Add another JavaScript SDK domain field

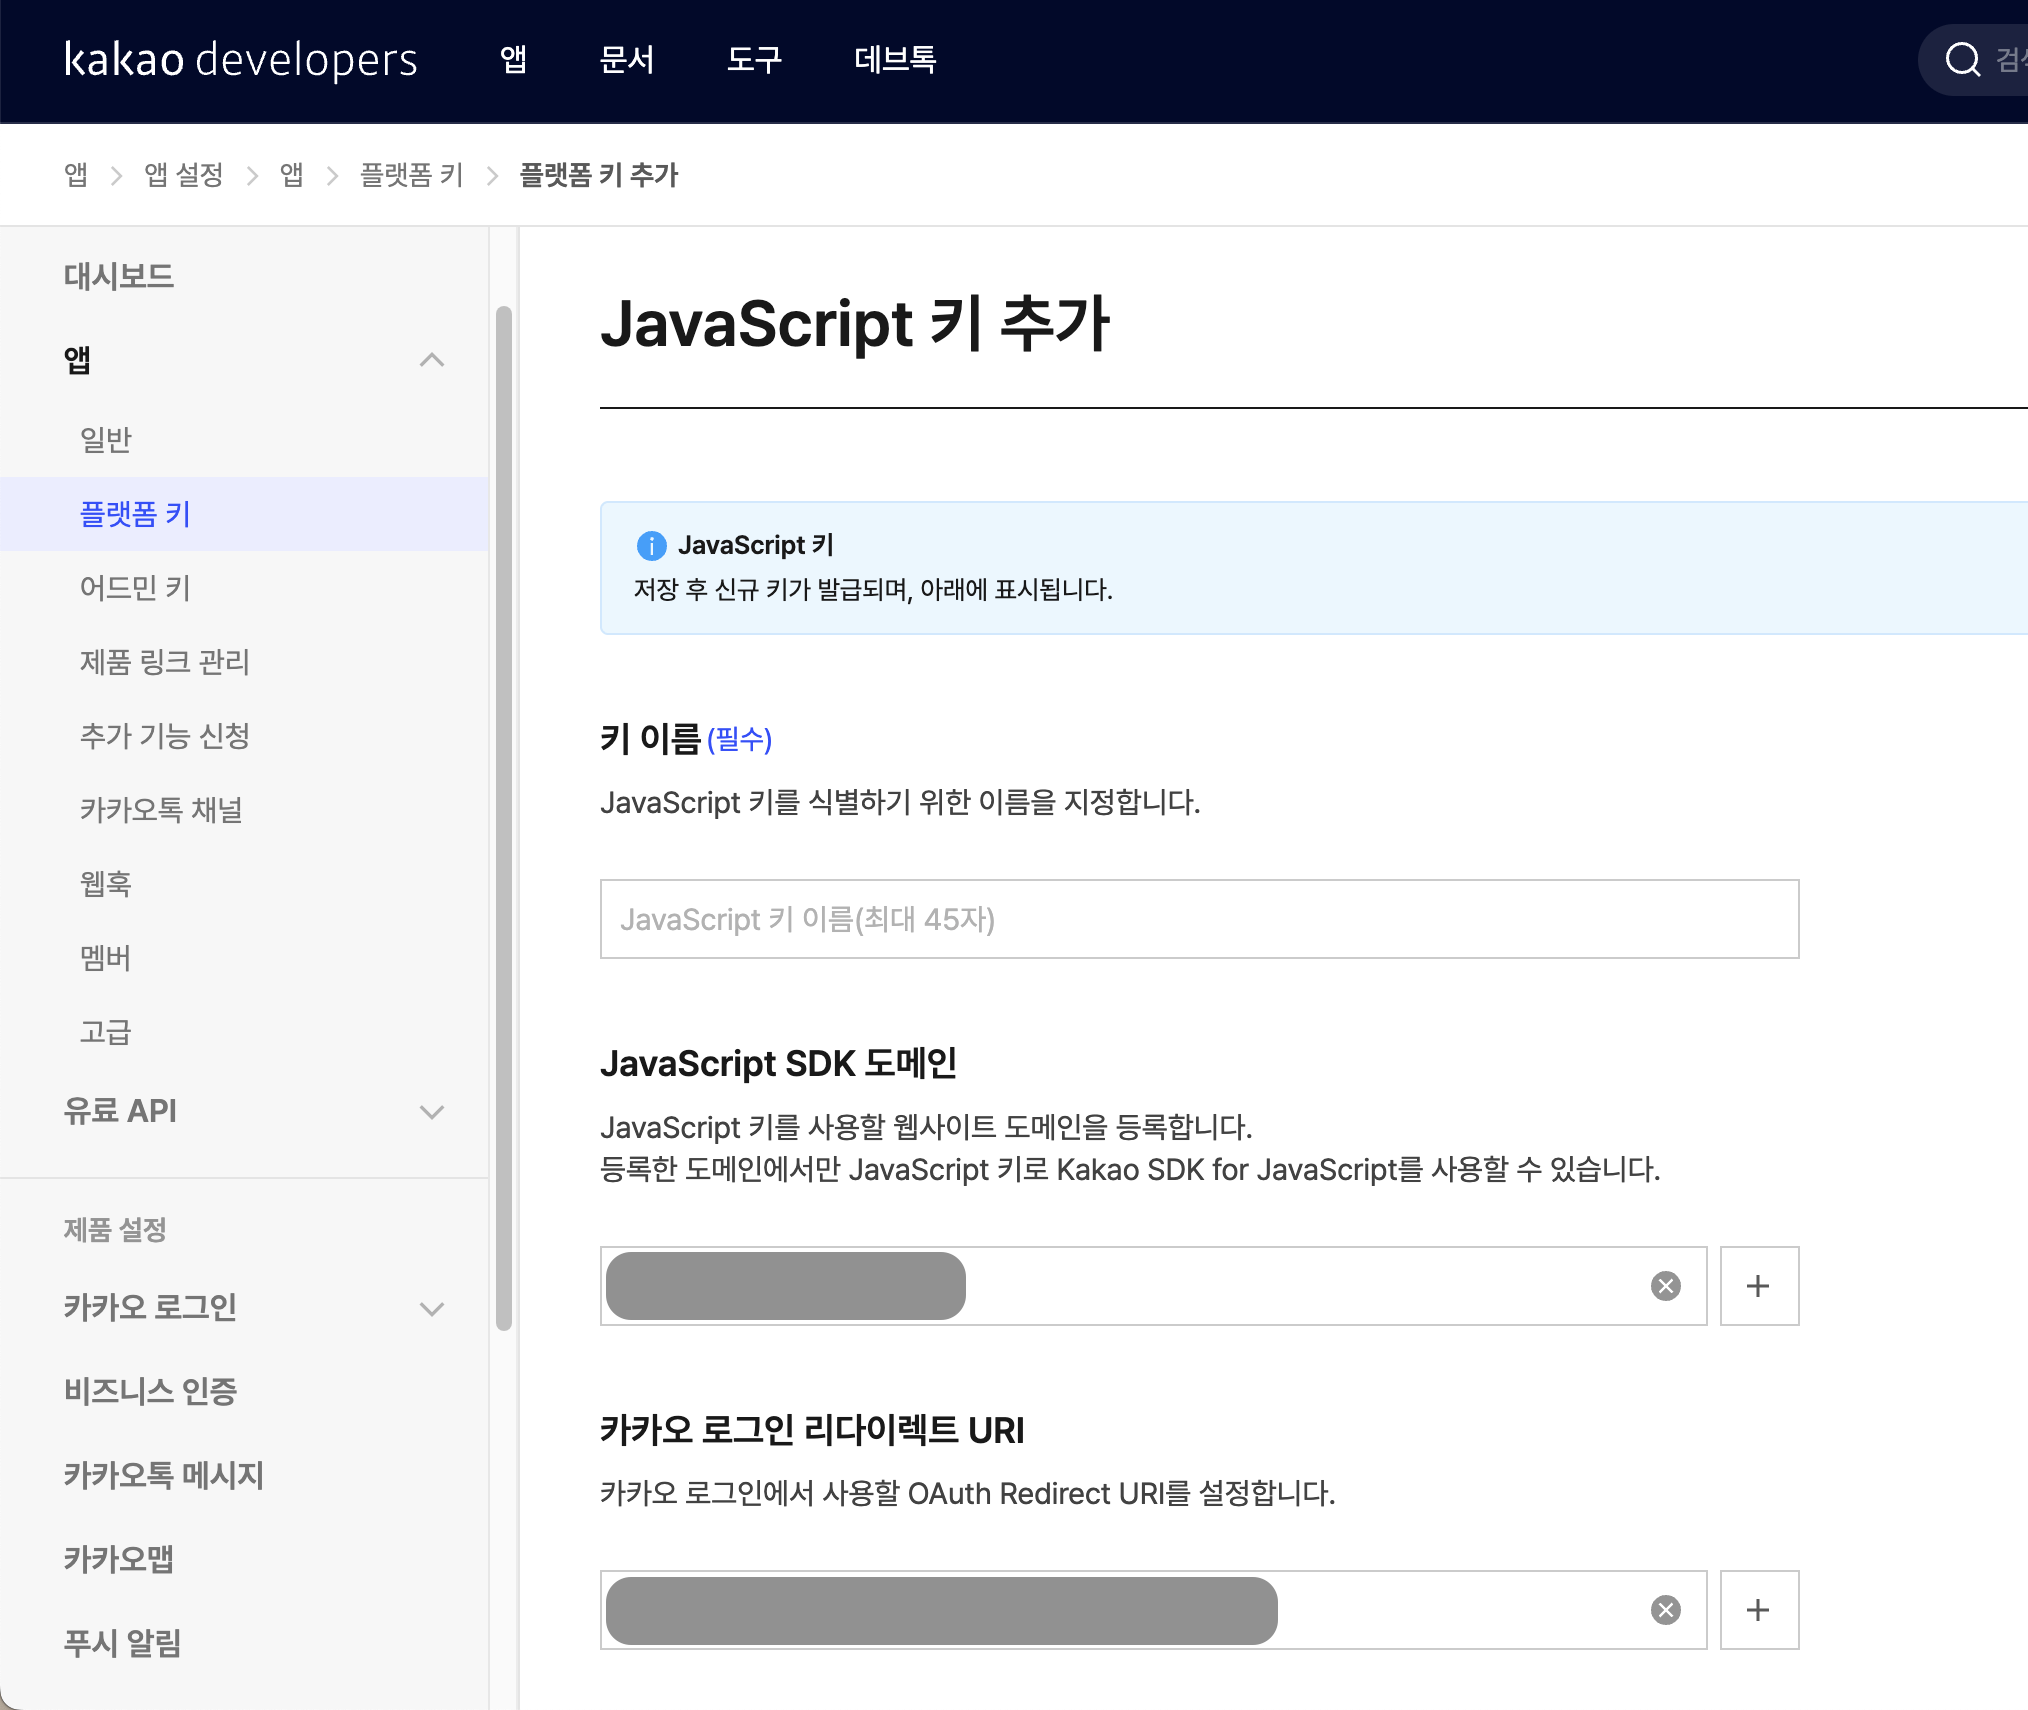click(1759, 1286)
